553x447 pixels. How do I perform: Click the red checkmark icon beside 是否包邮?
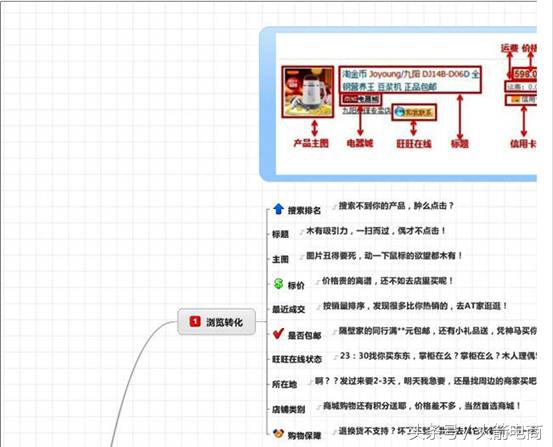coord(278,333)
